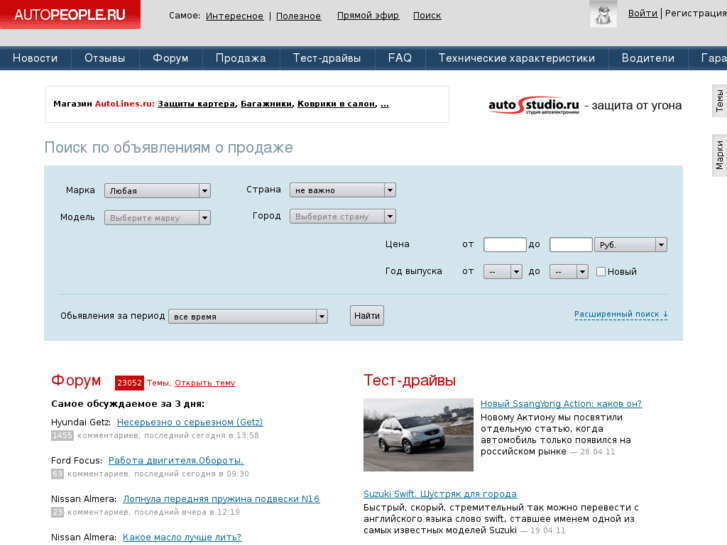
Task: Click the Найти button
Action: (367, 315)
